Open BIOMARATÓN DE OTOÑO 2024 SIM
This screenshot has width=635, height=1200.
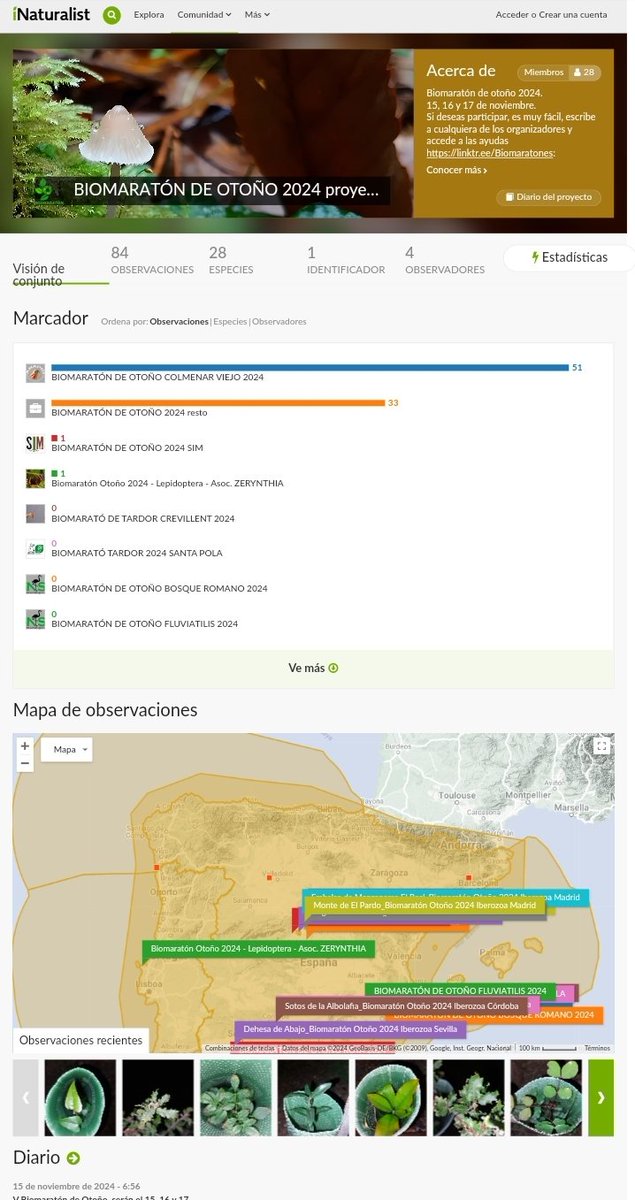click(127, 448)
